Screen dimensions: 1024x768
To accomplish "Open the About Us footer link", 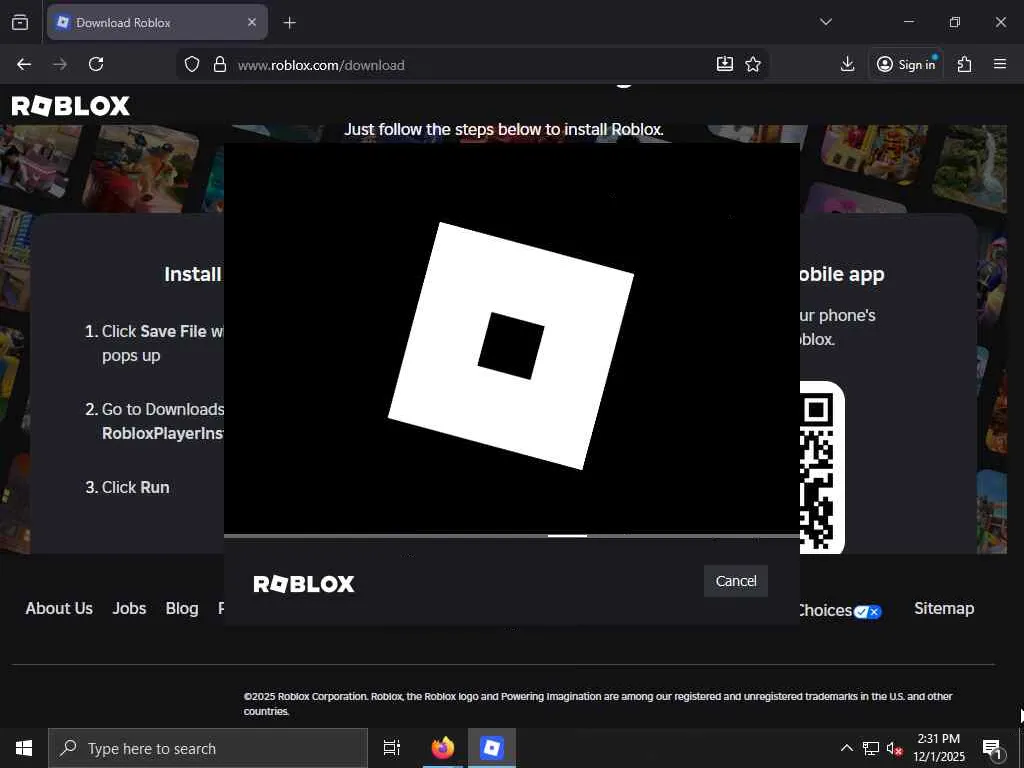I will pyautogui.click(x=59, y=608).
